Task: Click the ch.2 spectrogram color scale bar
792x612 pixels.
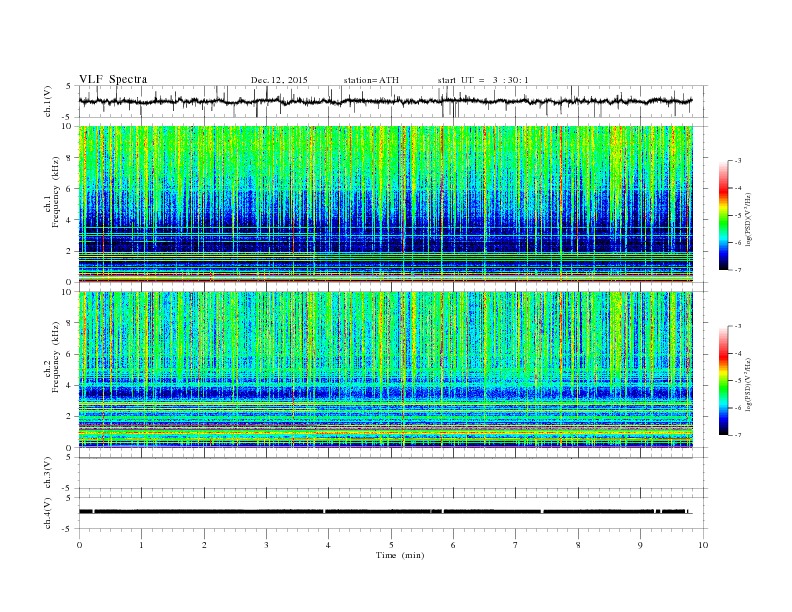Action: [x=723, y=380]
